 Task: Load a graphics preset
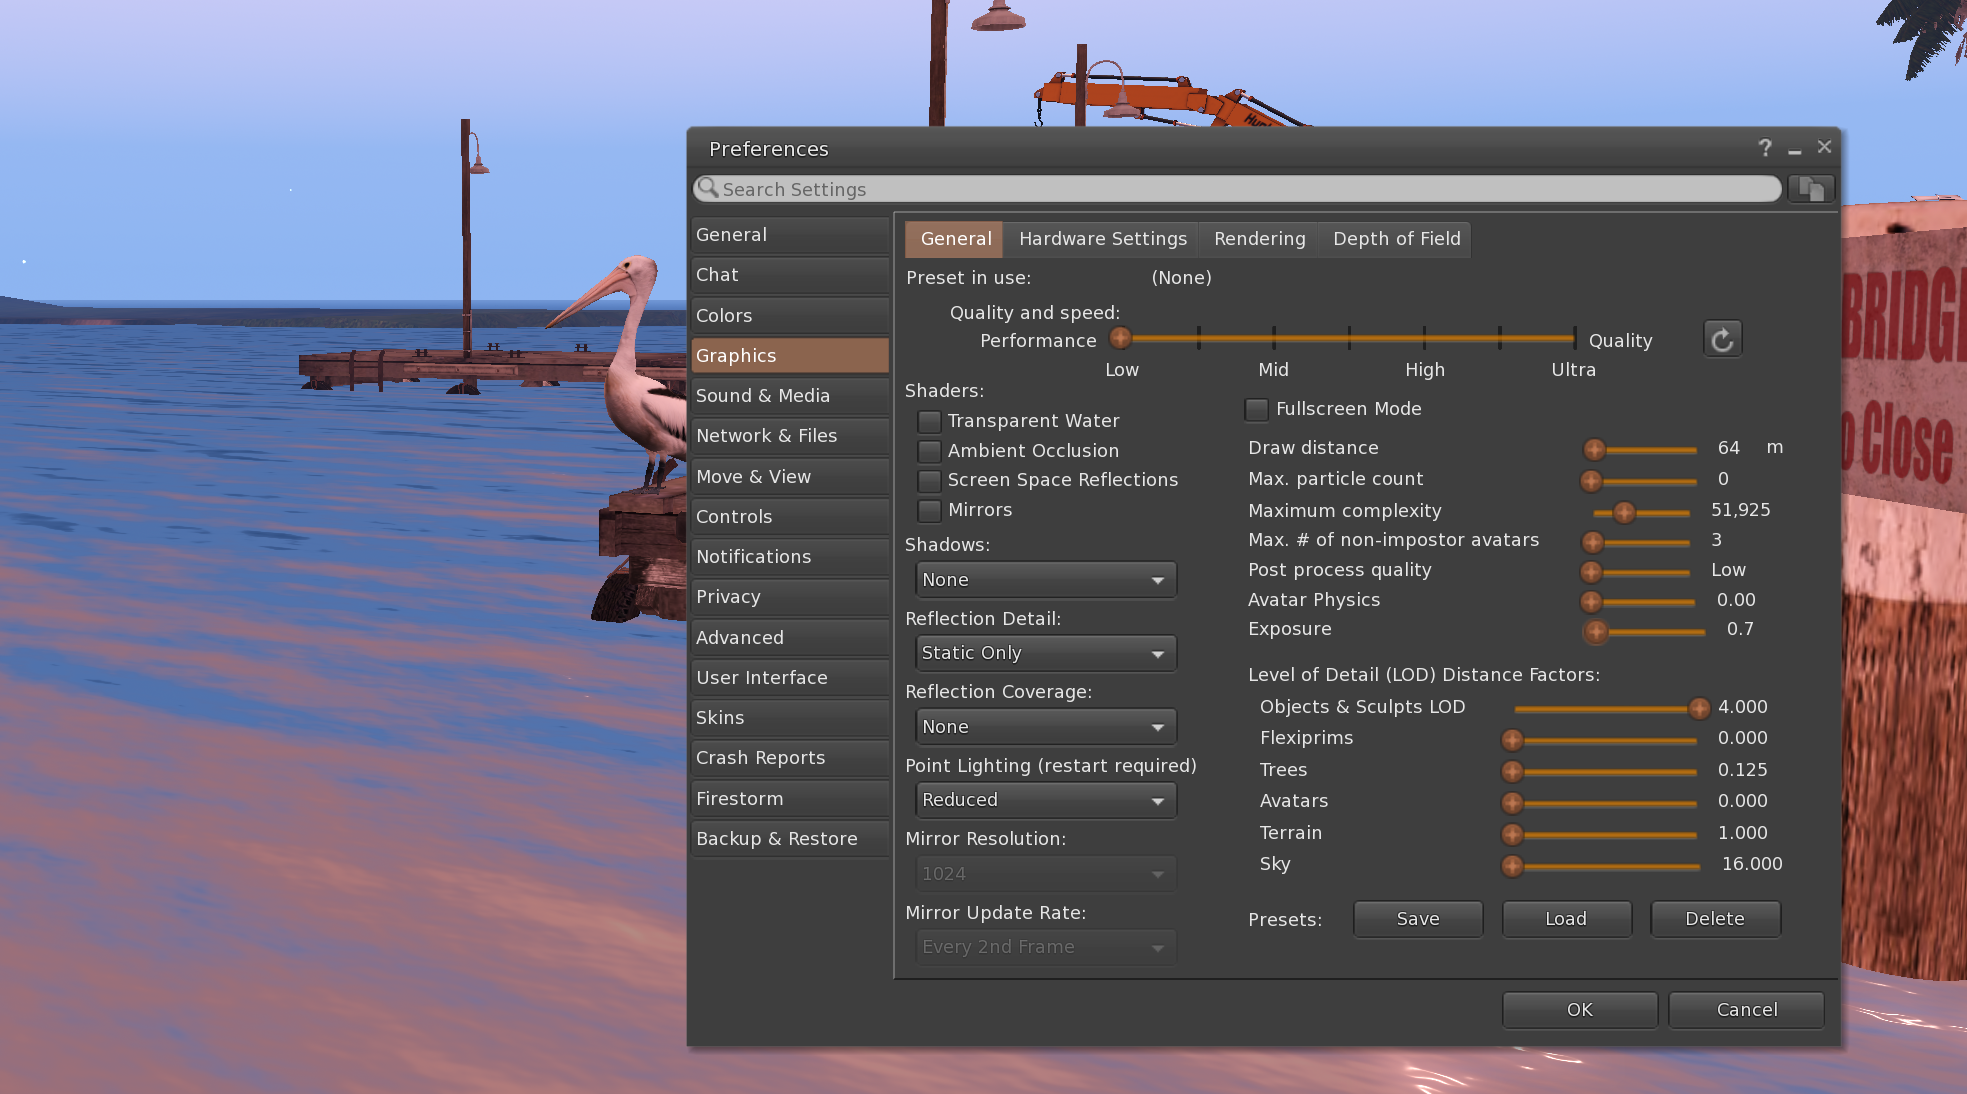click(x=1566, y=919)
